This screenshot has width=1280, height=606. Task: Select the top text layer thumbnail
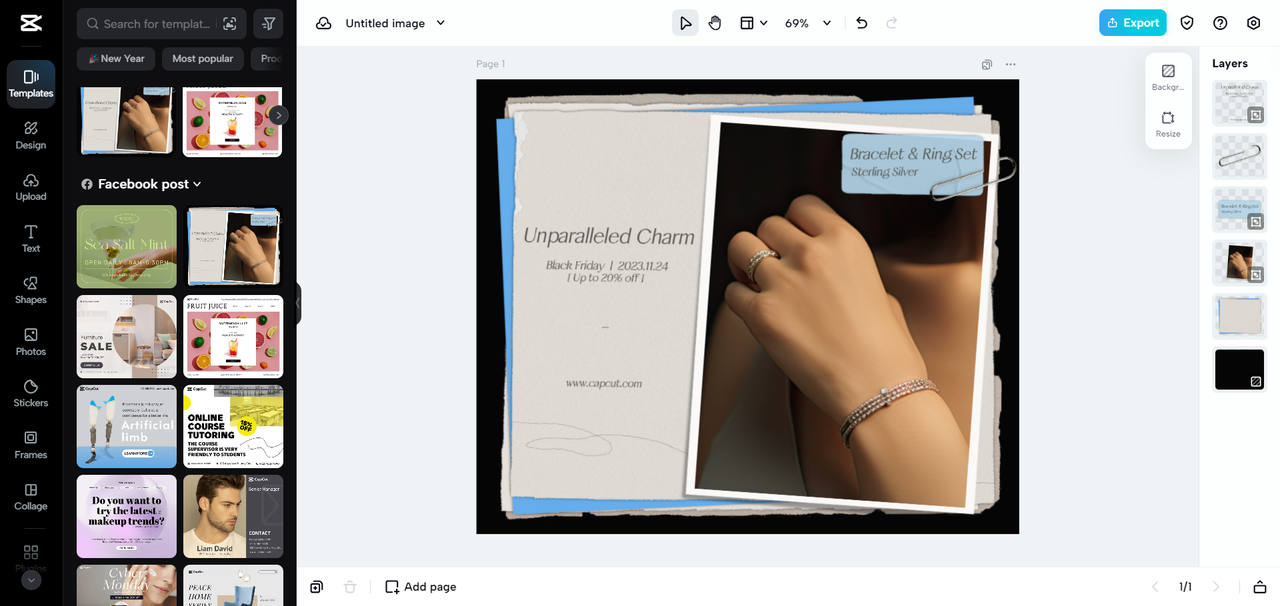point(1239,103)
